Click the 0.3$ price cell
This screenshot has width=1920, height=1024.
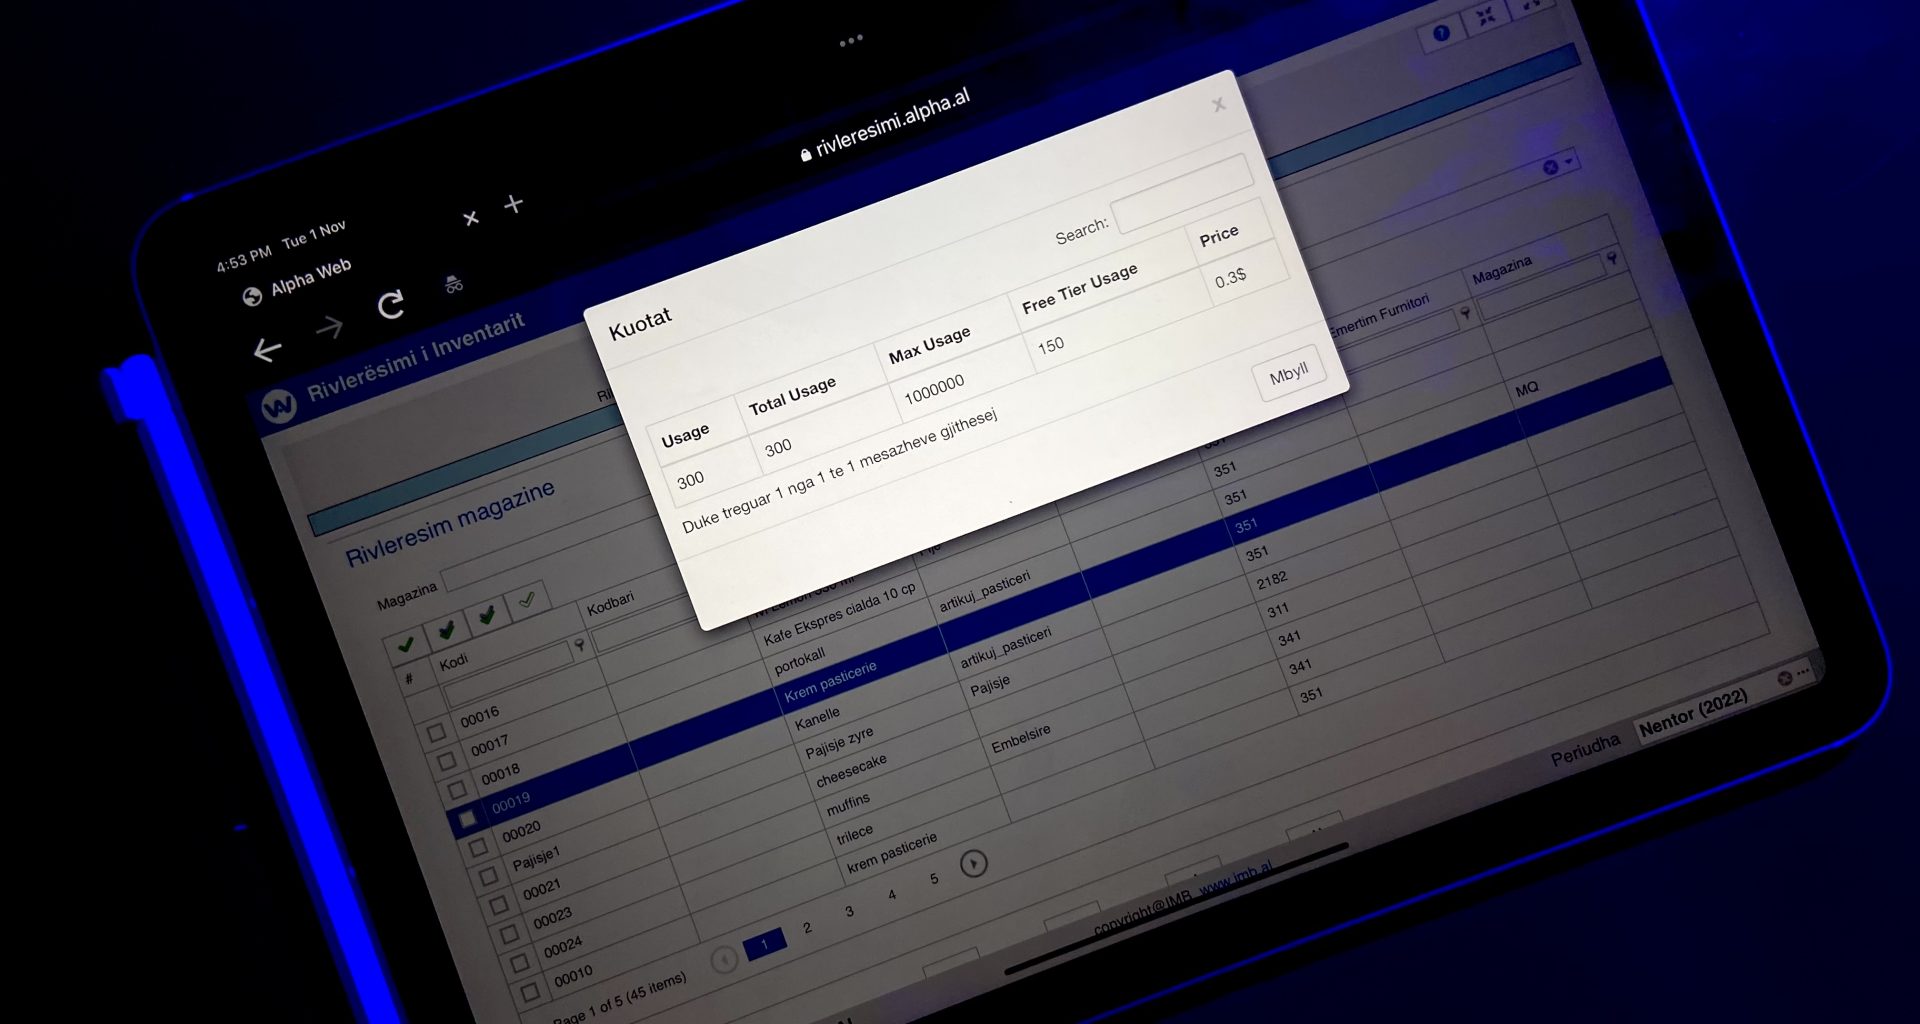pyautogui.click(x=1231, y=278)
